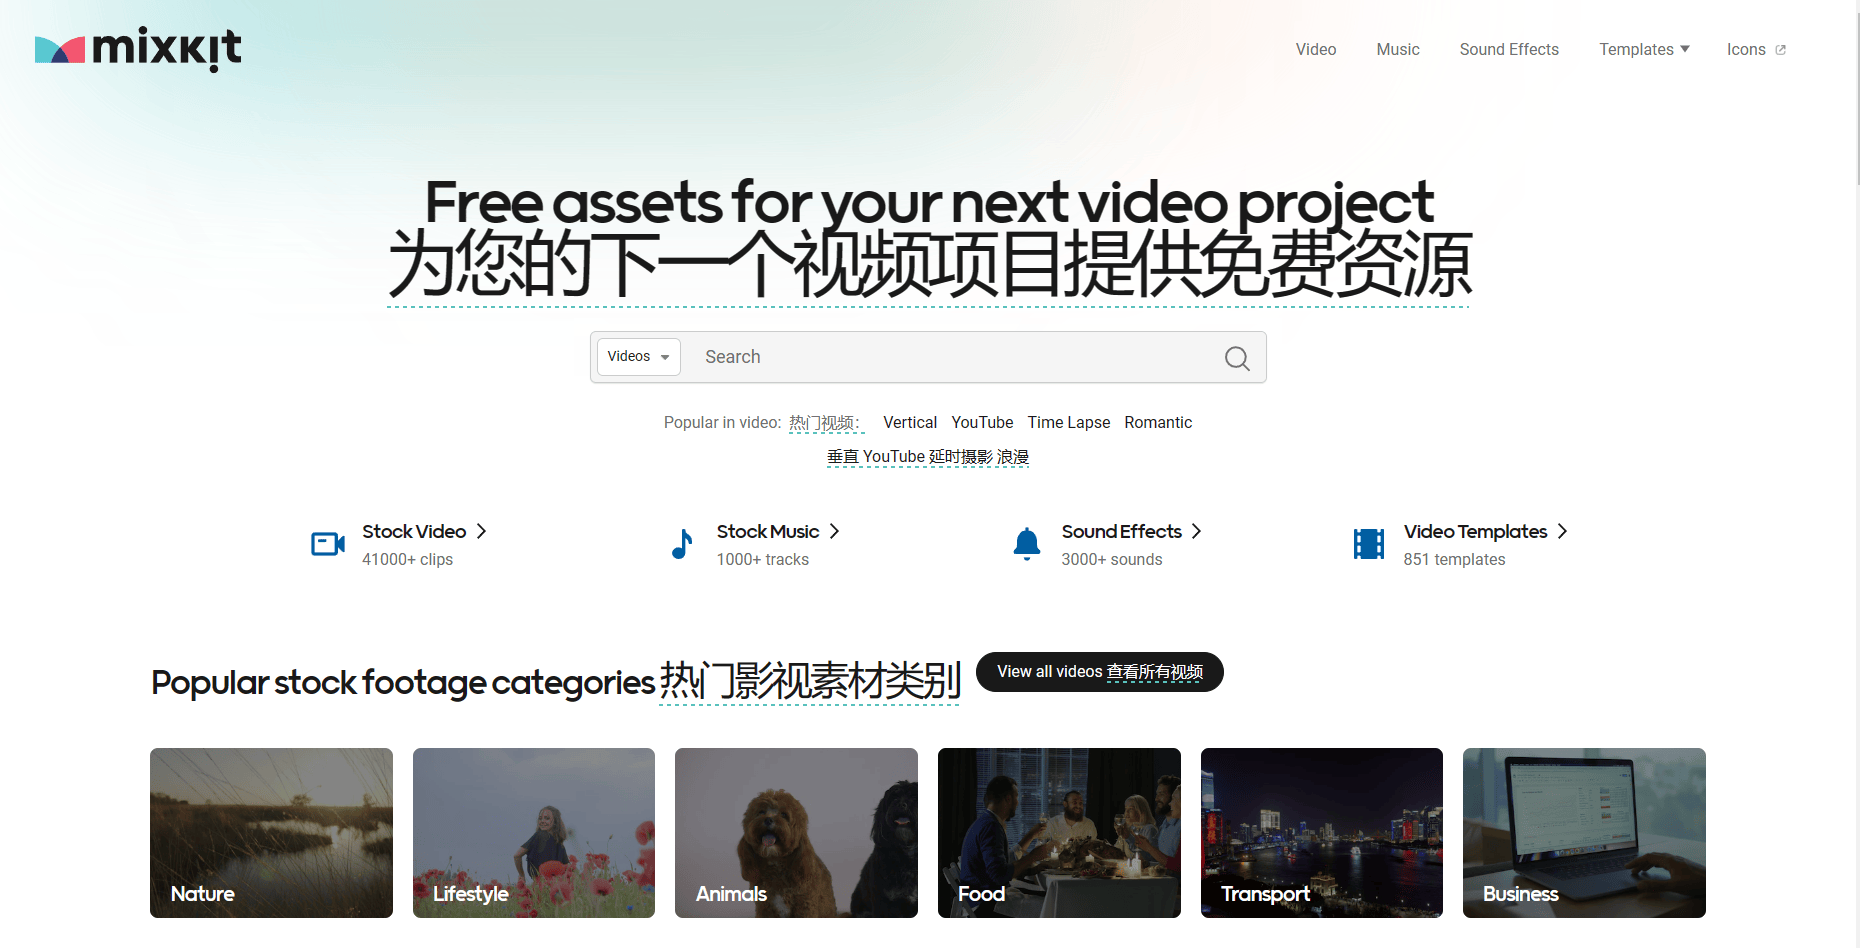Click the external link icon beside Icons
This screenshot has height=948, width=1860.
click(1780, 50)
